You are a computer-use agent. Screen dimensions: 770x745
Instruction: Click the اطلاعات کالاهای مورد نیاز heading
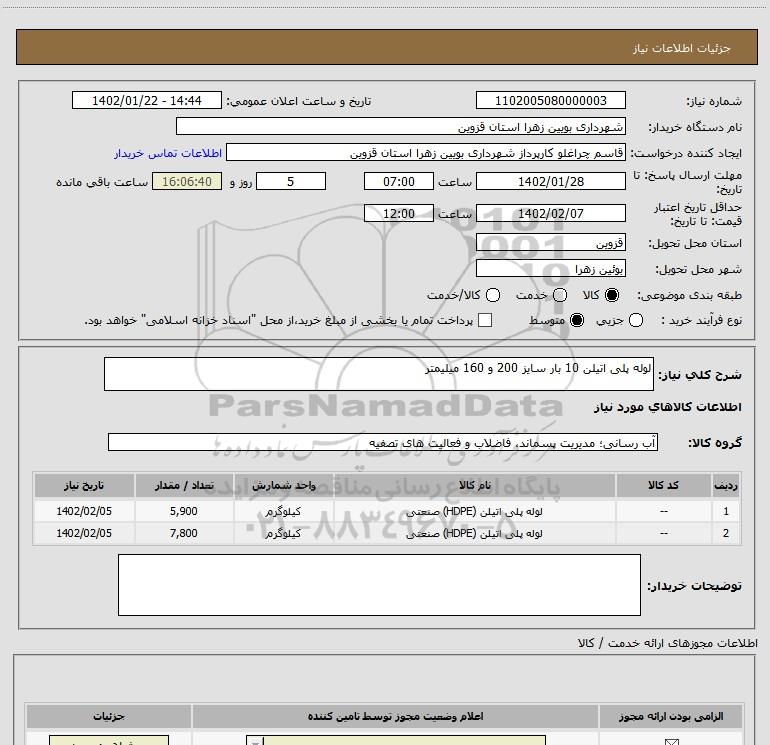coord(667,407)
